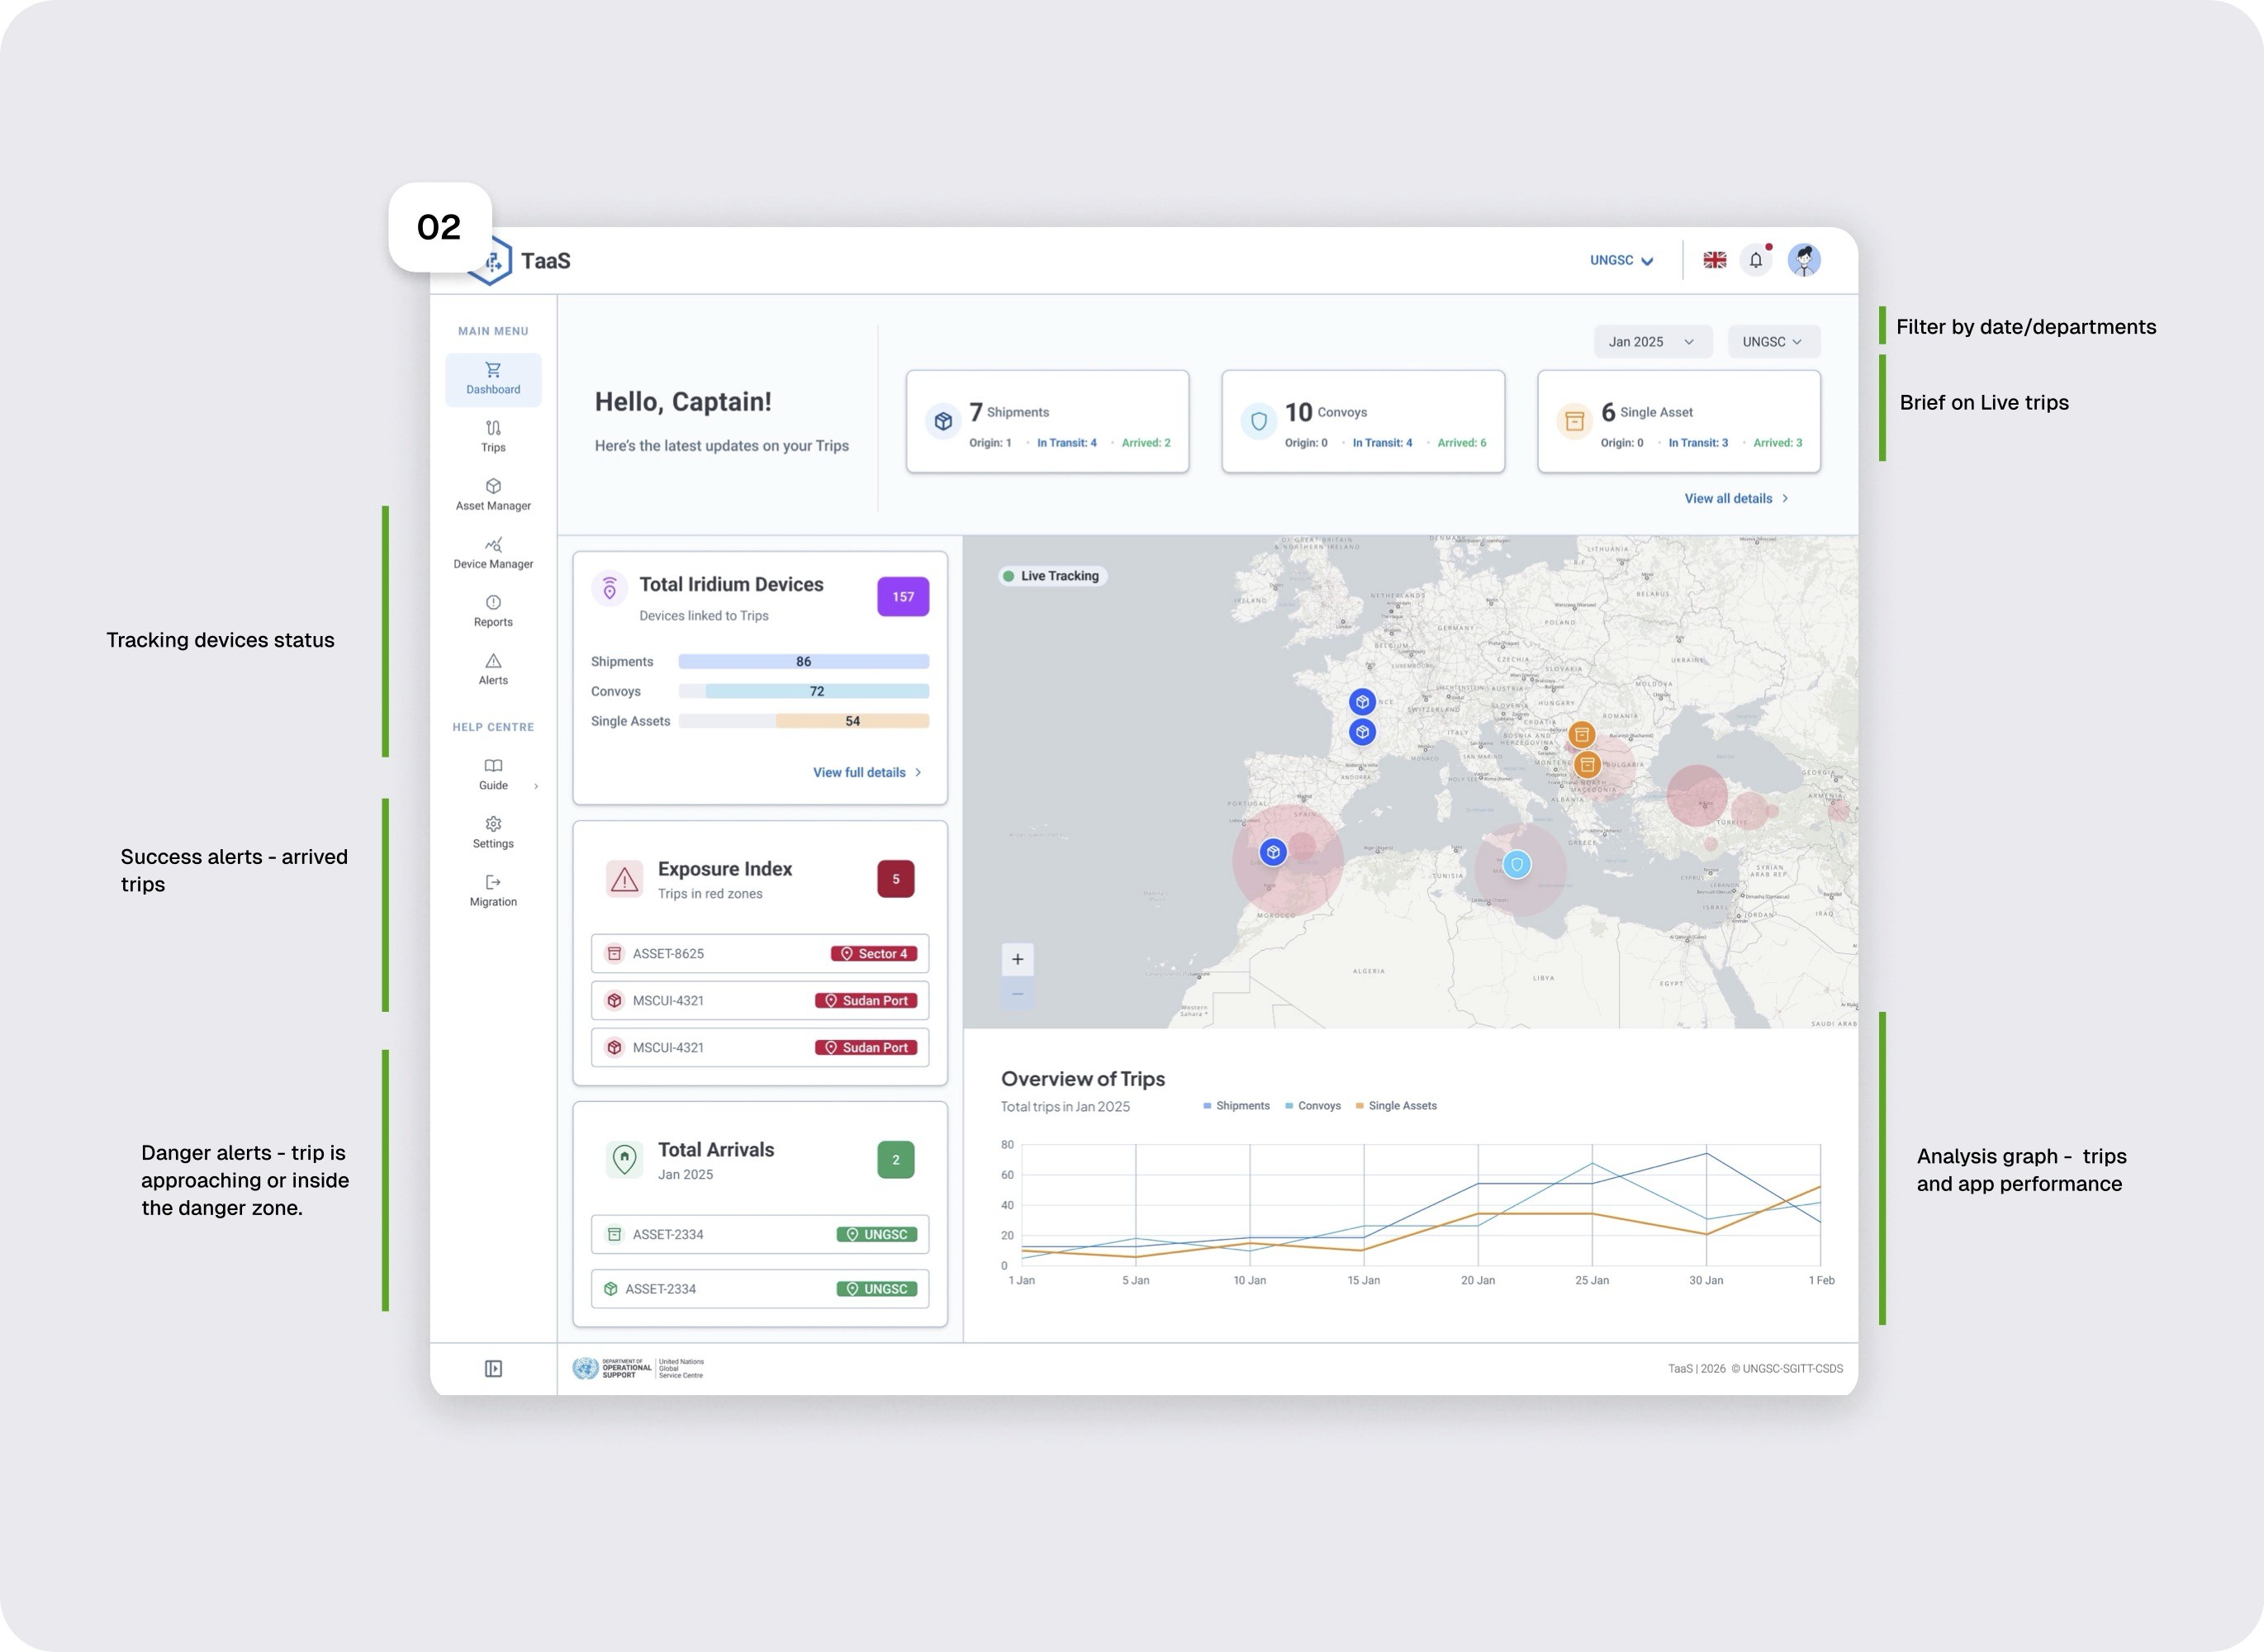This screenshot has height=1652, width=2264.
Task: Expand the UNGSC selector in header
Action: click(1621, 260)
